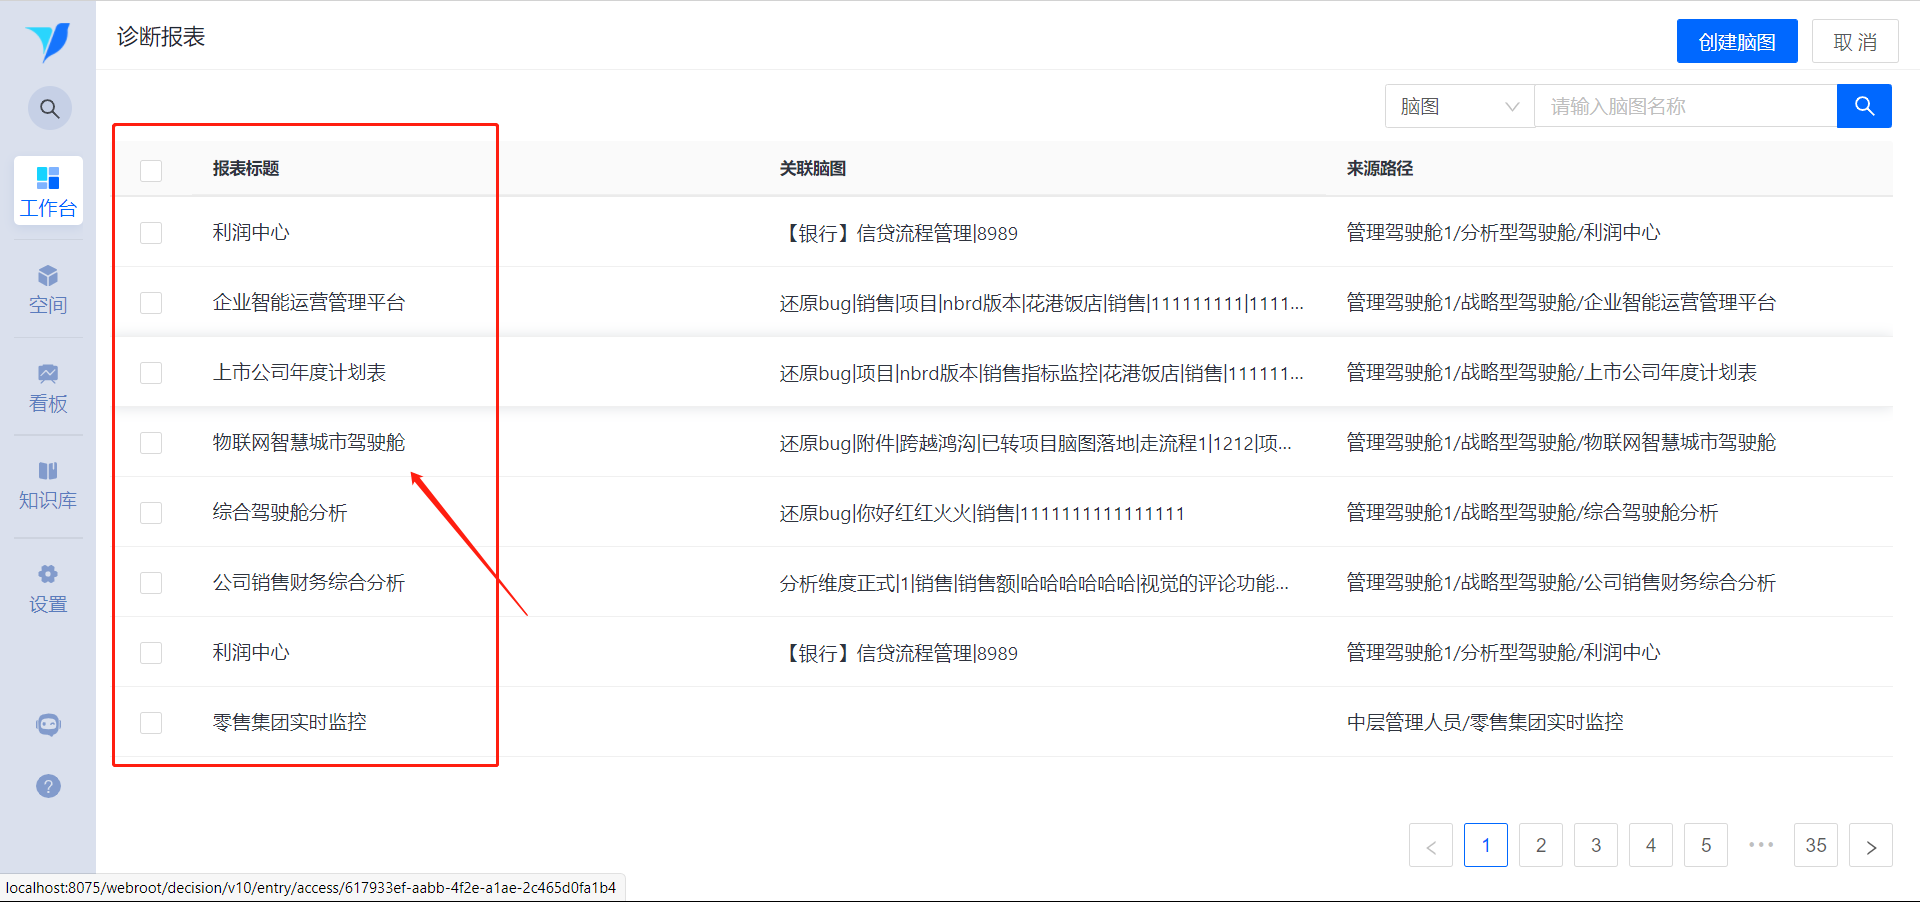Screen dimensions: 1920x902
Task: Click the blue magnifier search button
Action: click(x=1864, y=106)
